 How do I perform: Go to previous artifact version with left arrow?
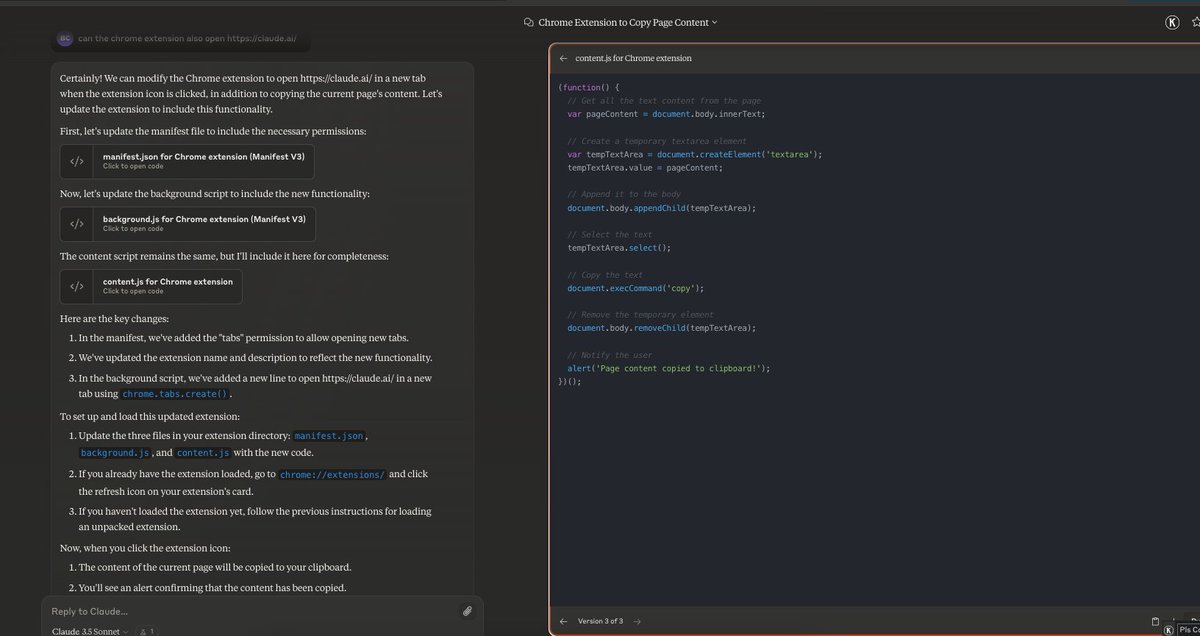point(564,621)
